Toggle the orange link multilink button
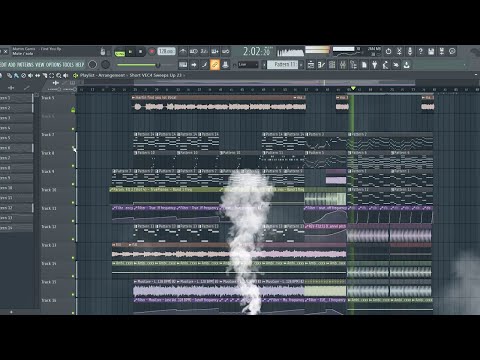Image resolution: width=480 pixels, height=360 pixels. pos(215,65)
